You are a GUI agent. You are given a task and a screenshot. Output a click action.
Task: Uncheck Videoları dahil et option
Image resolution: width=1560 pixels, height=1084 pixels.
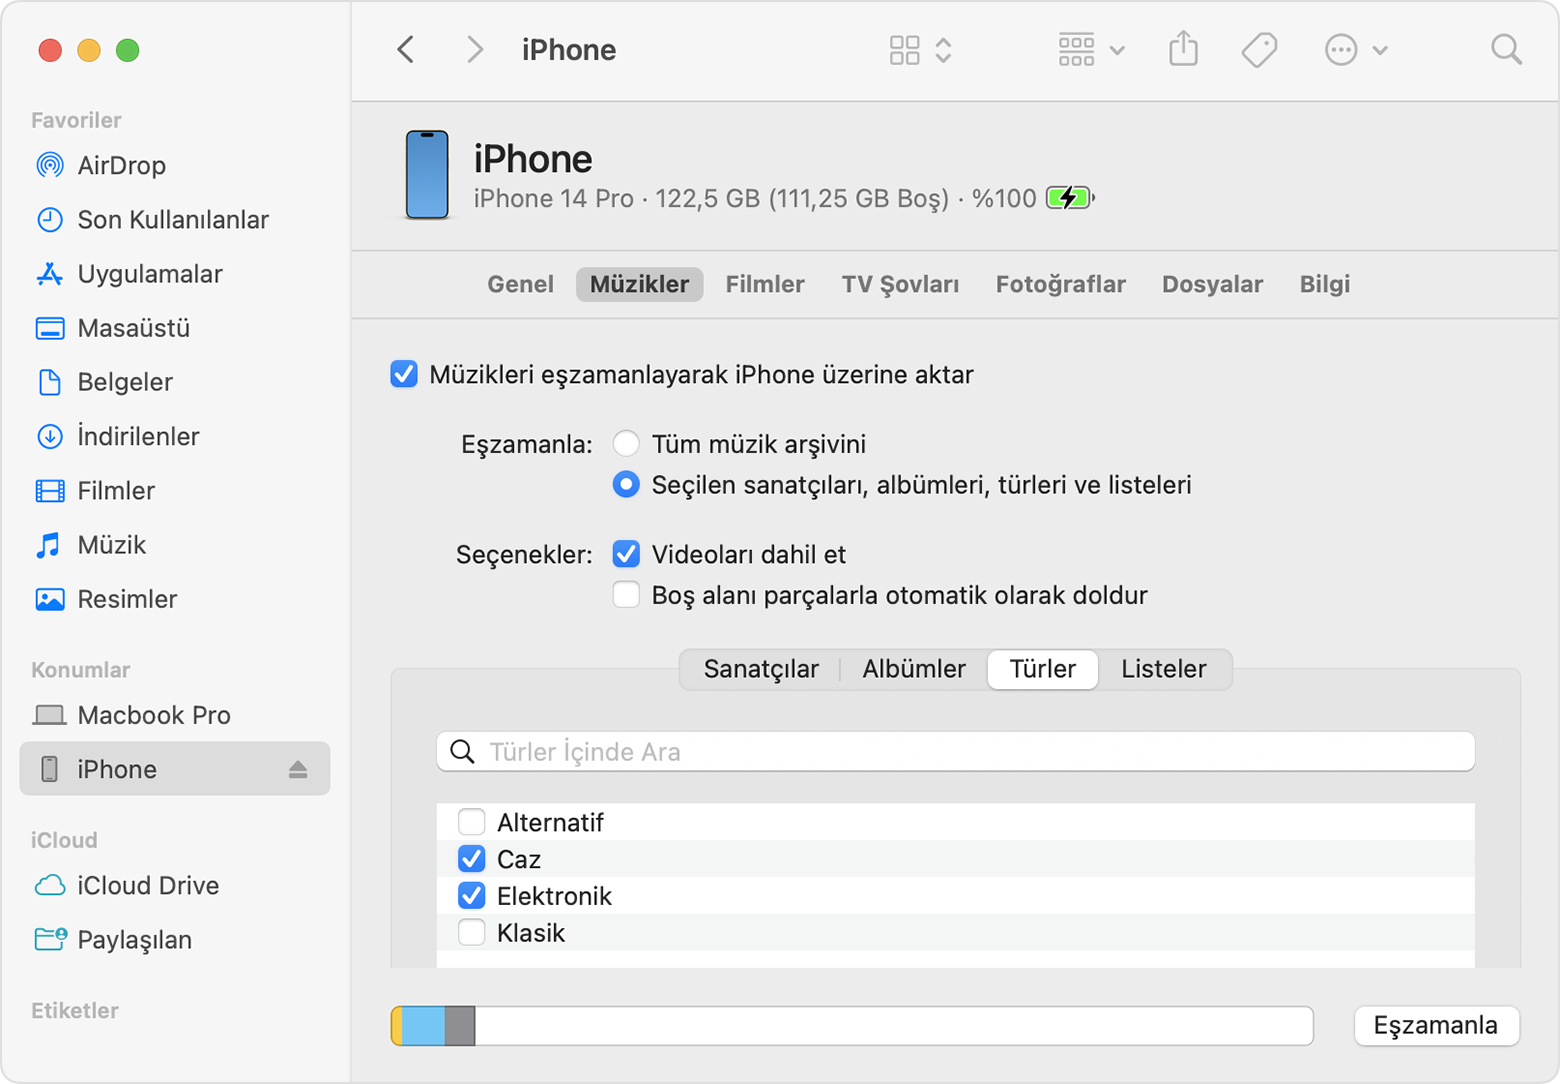point(626,554)
